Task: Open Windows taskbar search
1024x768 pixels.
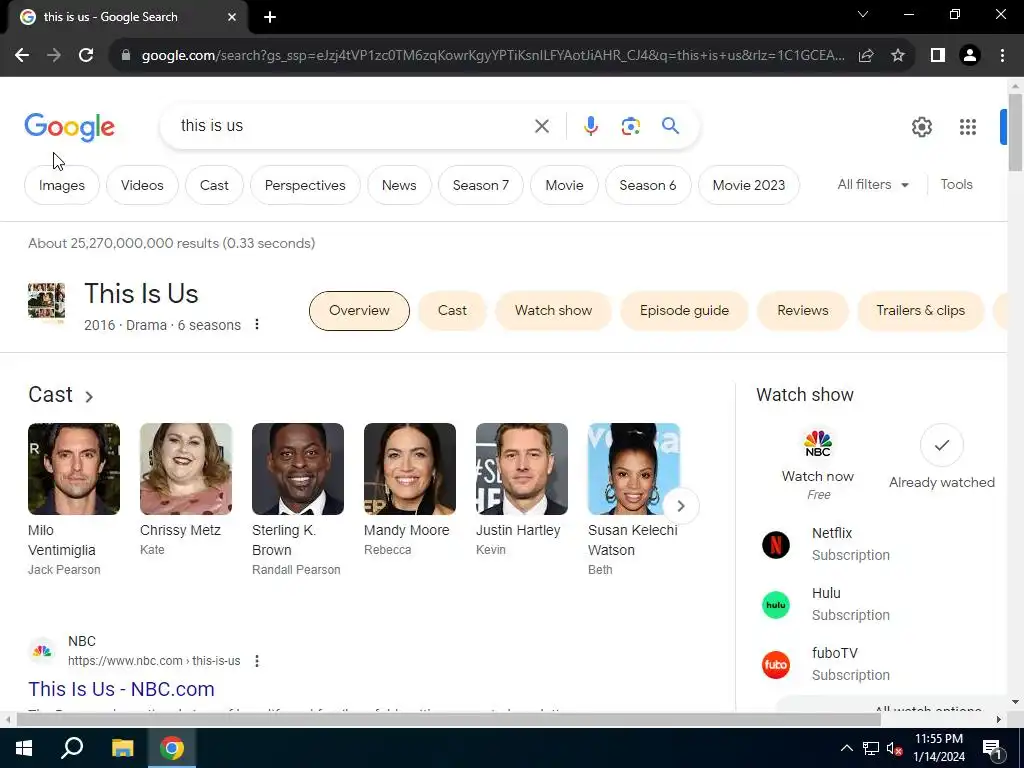Action: 72,748
